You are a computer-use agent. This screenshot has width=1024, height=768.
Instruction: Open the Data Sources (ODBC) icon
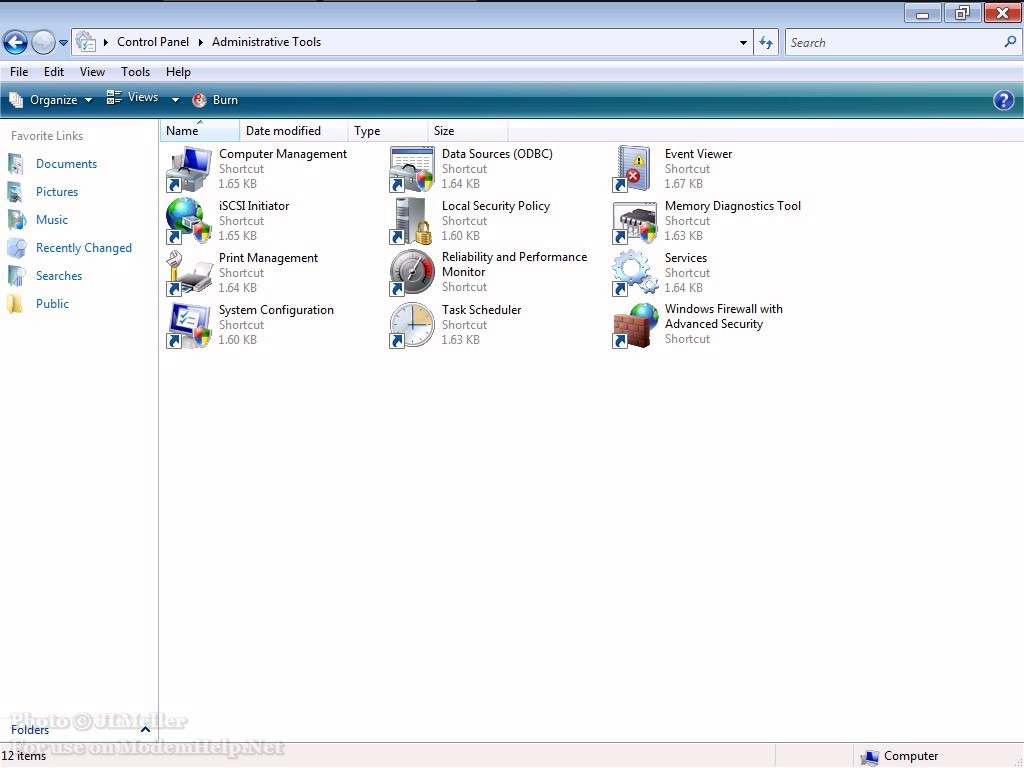click(411, 169)
